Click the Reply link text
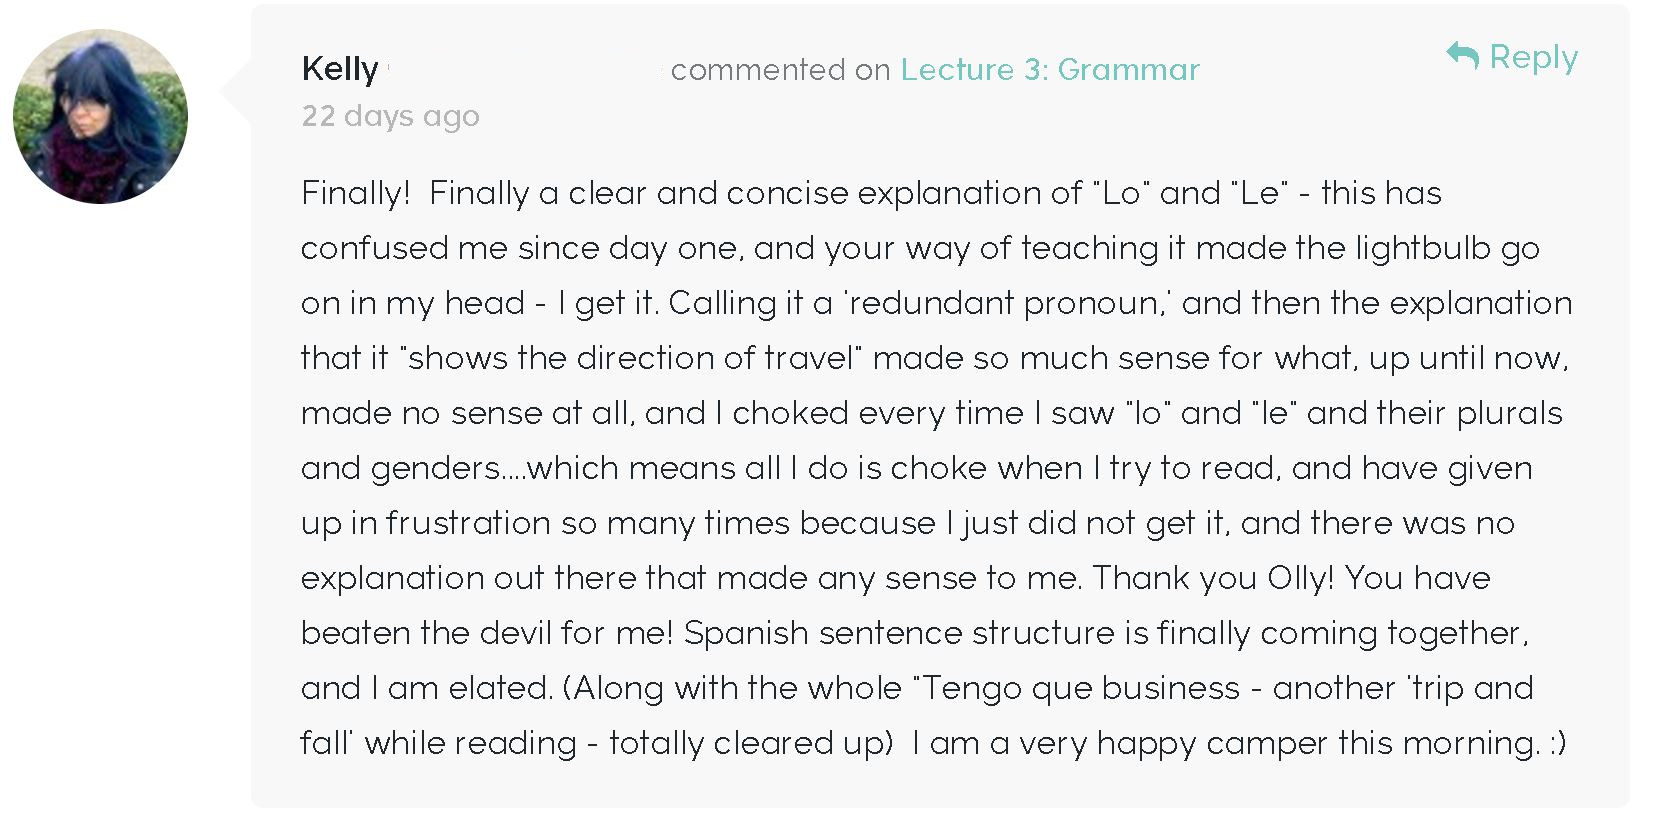Image resolution: width=1654 pixels, height=832 pixels. pos(1534,58)
